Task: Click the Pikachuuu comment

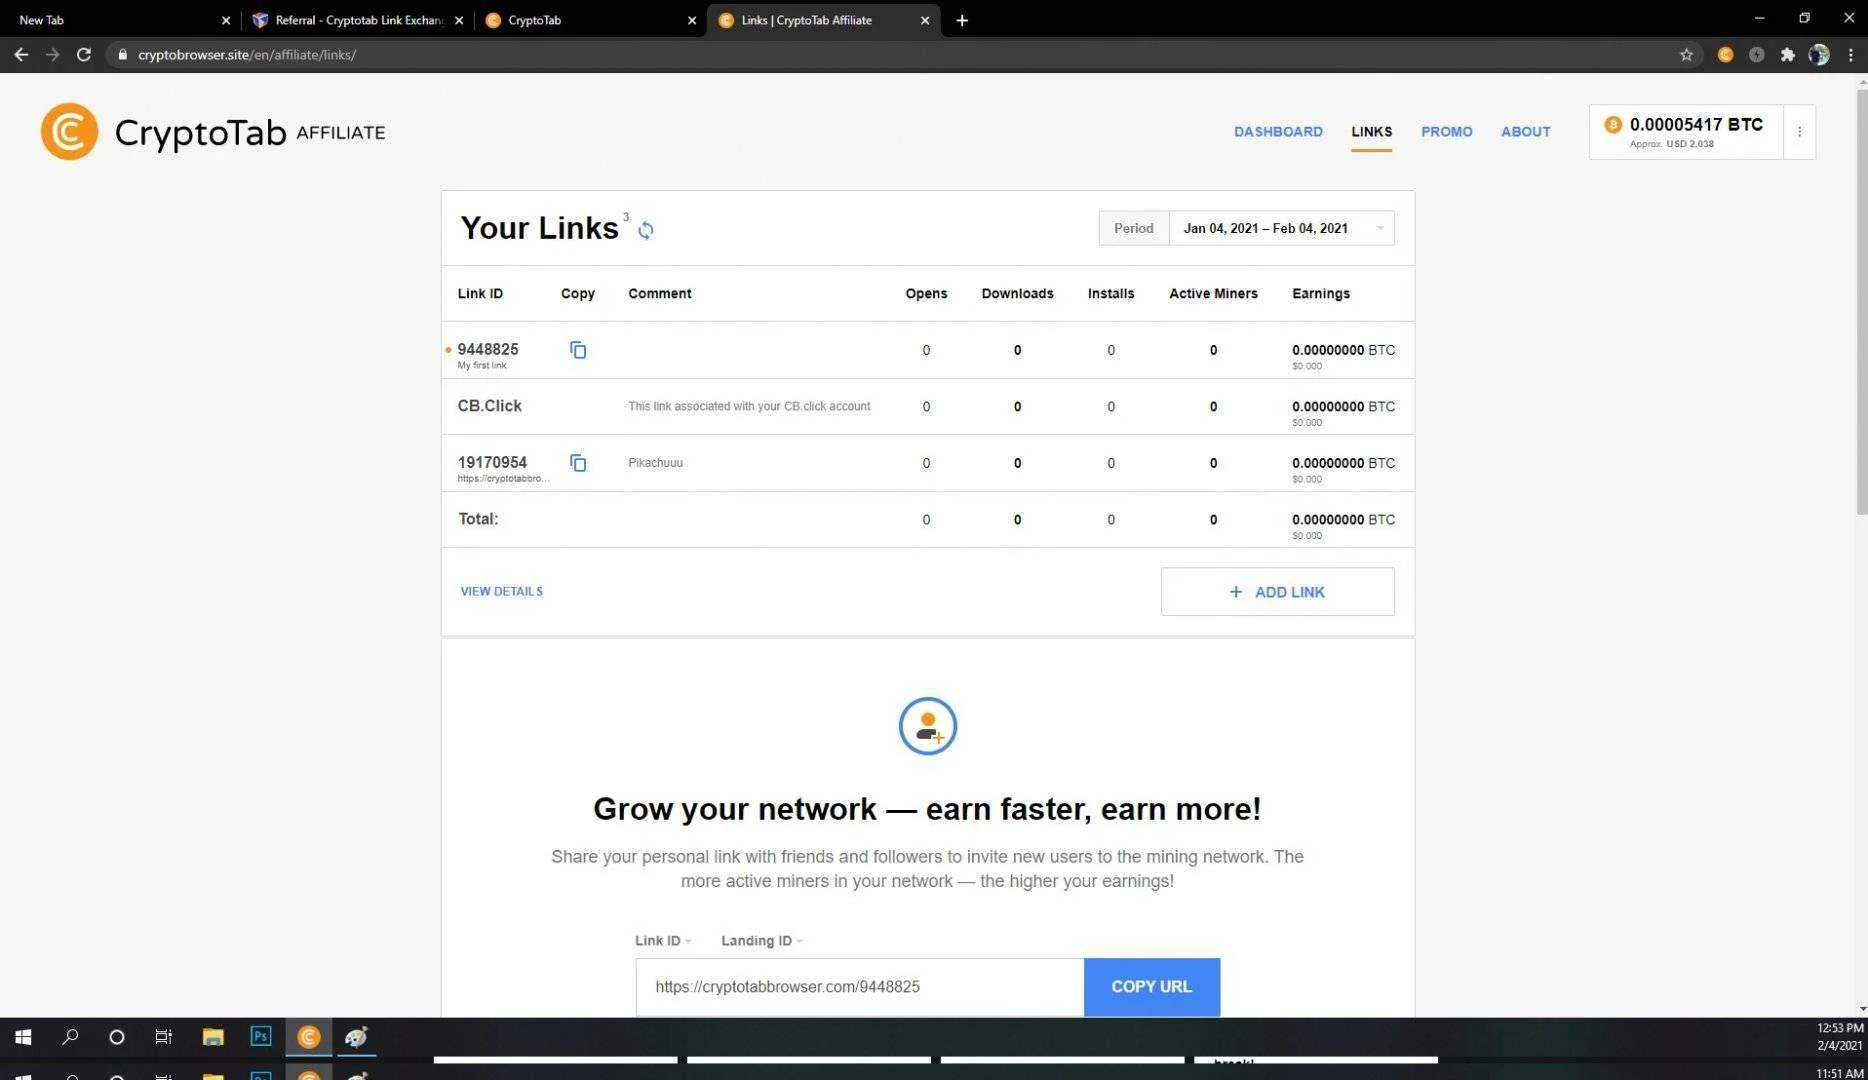Action: coord(655,463)
